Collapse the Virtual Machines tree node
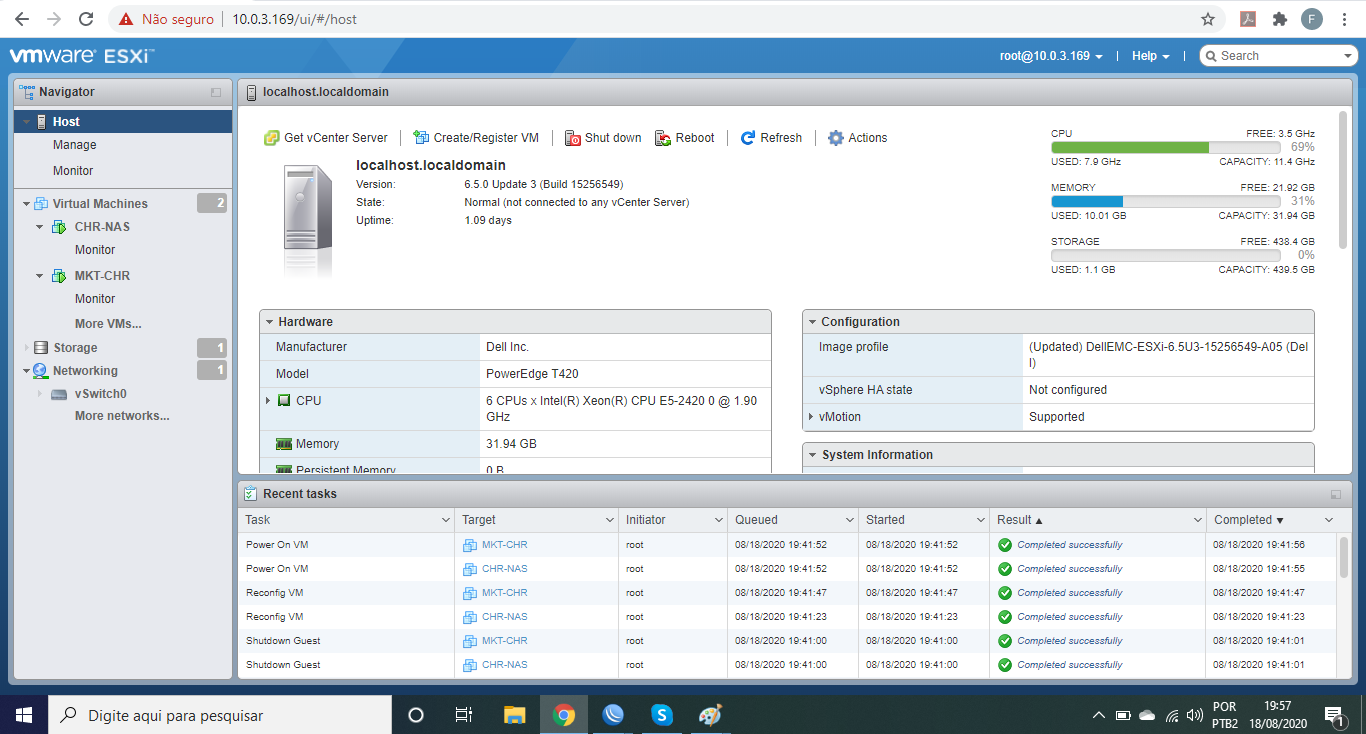This screenshot has height=734, width=1366. coord(26,204)
